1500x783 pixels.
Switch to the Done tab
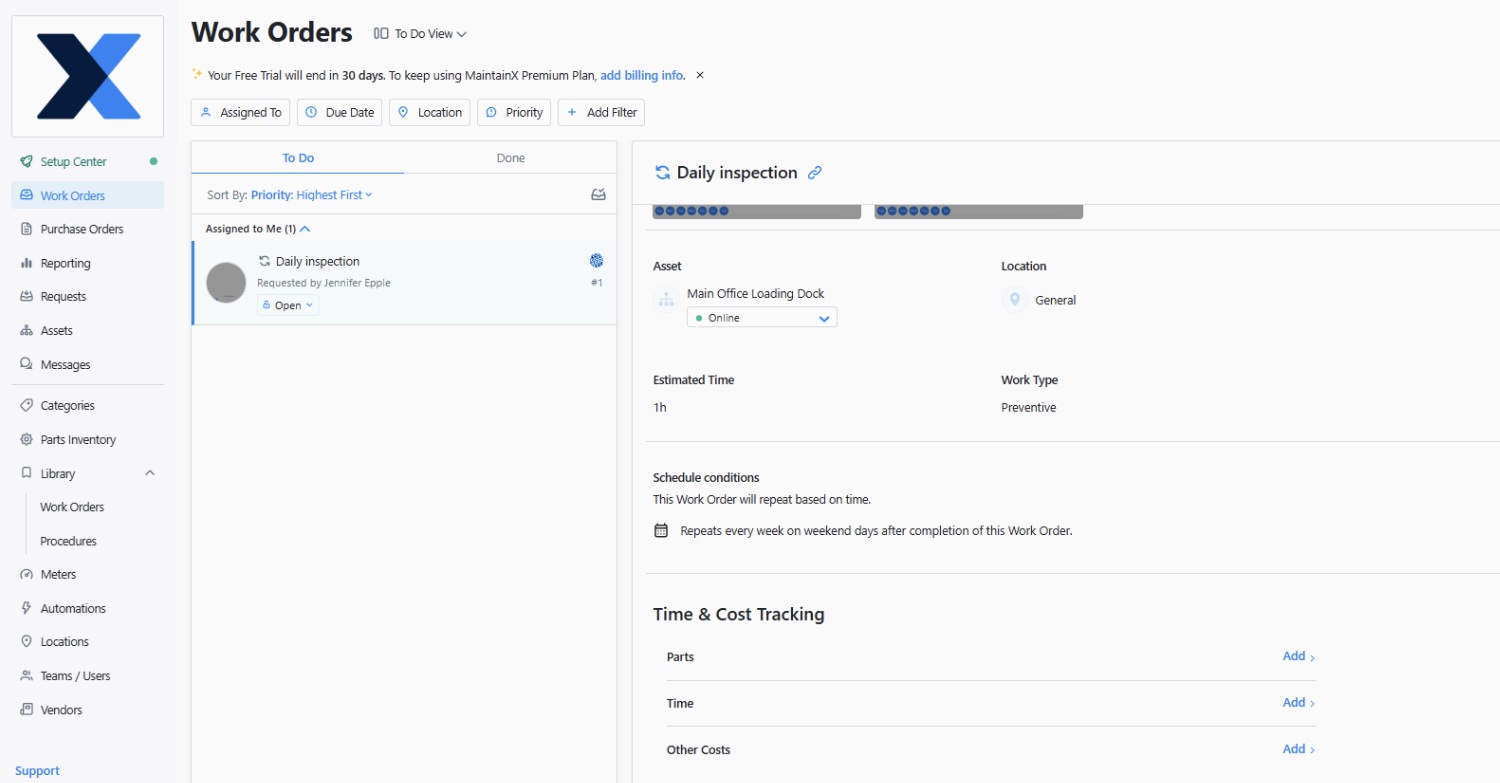pyautogui.click(x=510, y=157)
